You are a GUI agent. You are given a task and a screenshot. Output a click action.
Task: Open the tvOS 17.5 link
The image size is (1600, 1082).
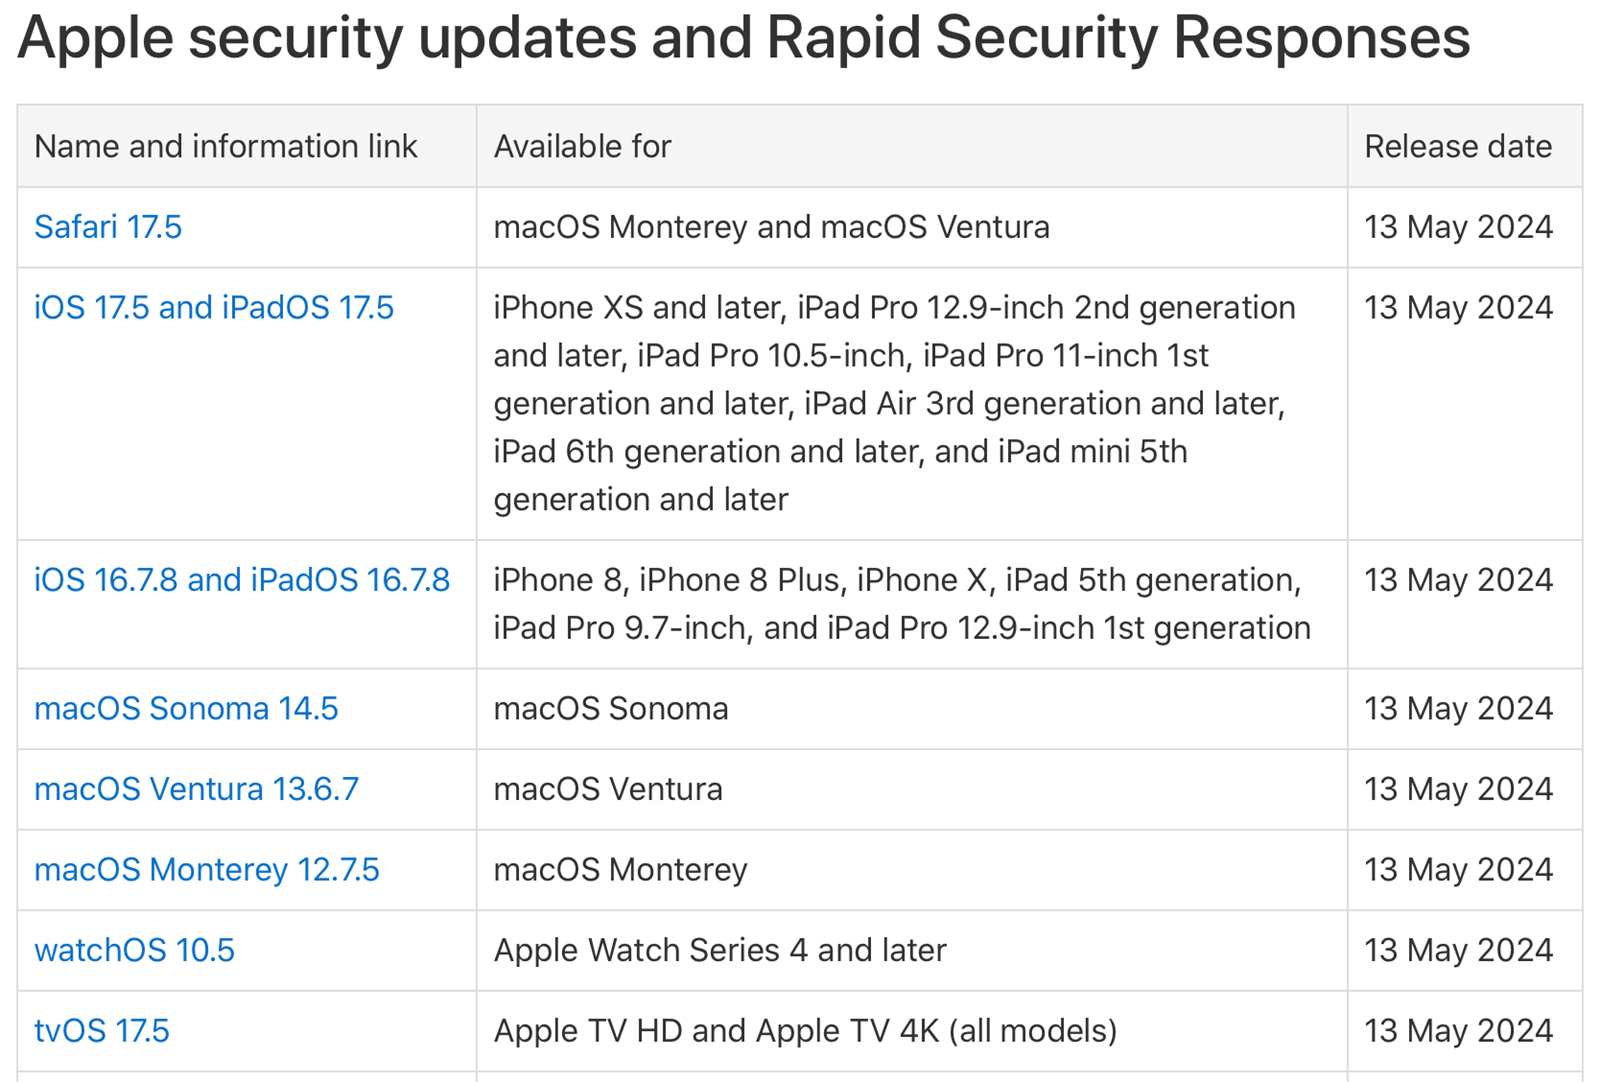click(102, 1030)
